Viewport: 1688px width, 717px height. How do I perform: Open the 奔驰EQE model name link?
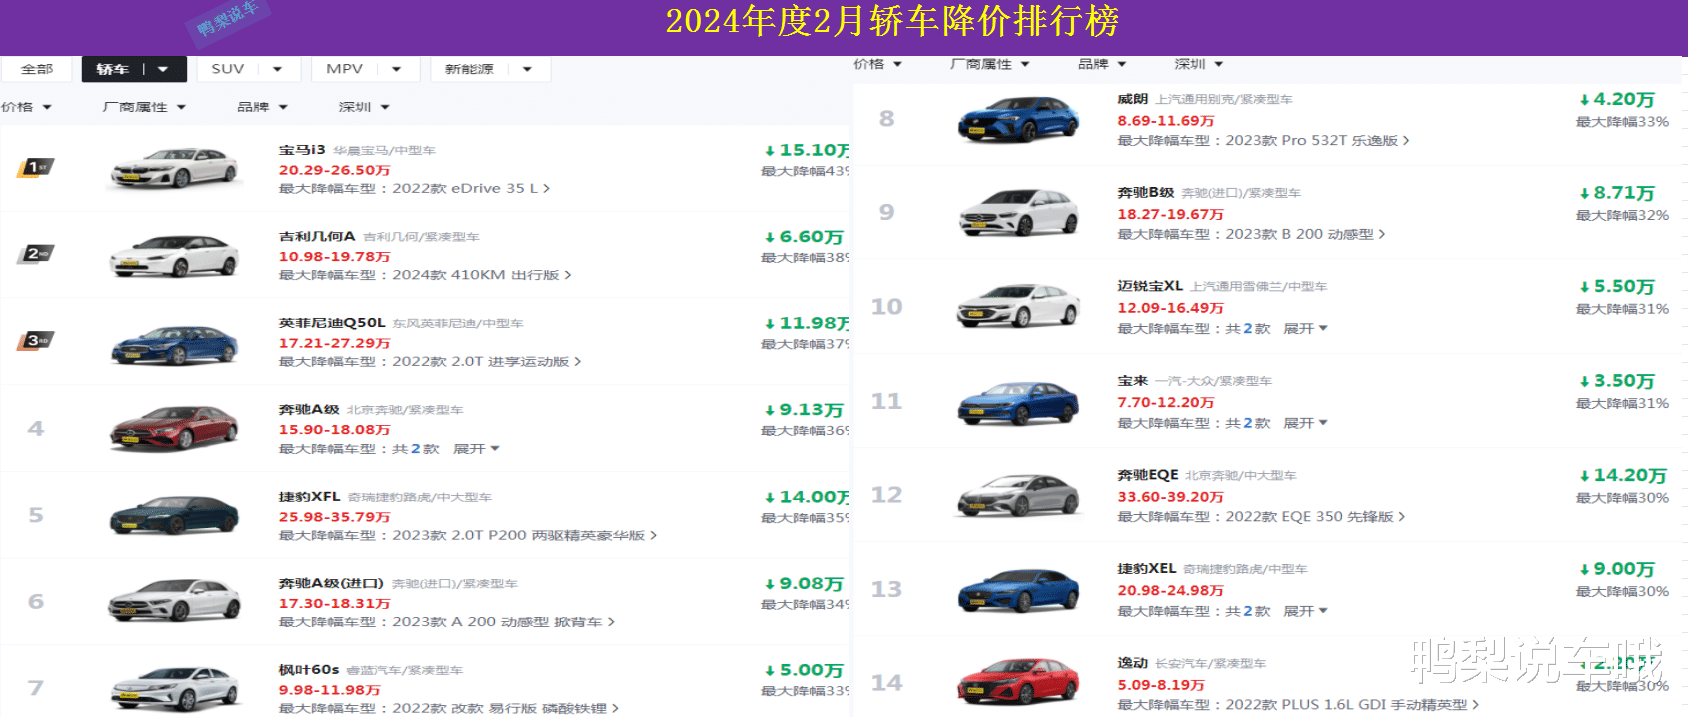[1148, 475]
